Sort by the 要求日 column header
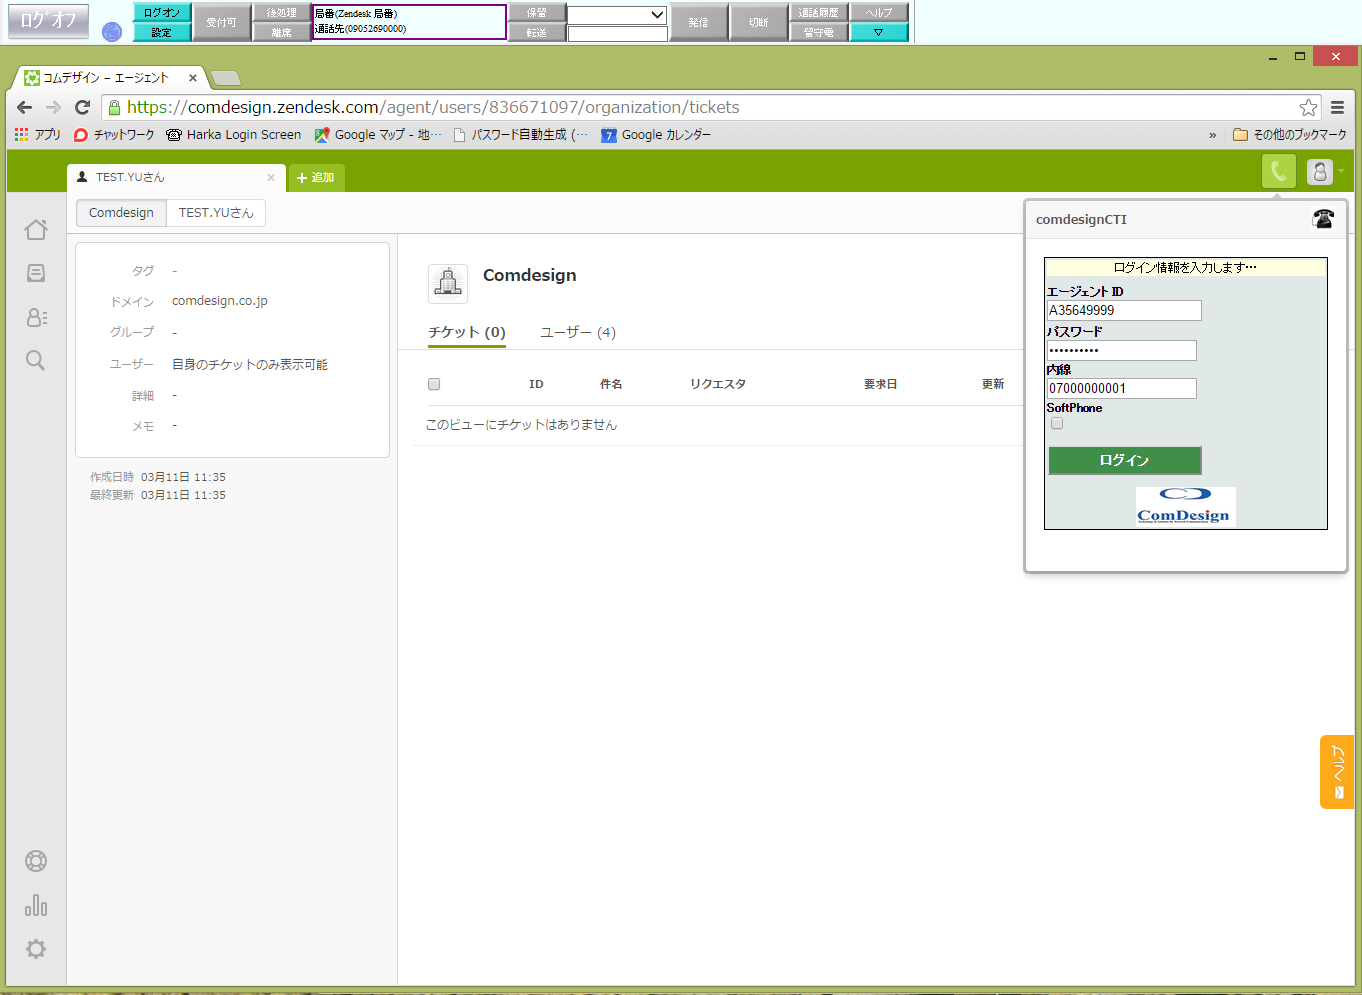The image size is (1362, 995). pyautogui.click(x=881, y=384)
